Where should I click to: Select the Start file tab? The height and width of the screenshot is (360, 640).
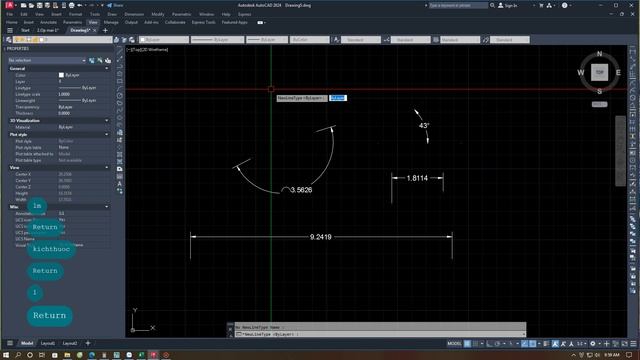(x=25, y=30)
